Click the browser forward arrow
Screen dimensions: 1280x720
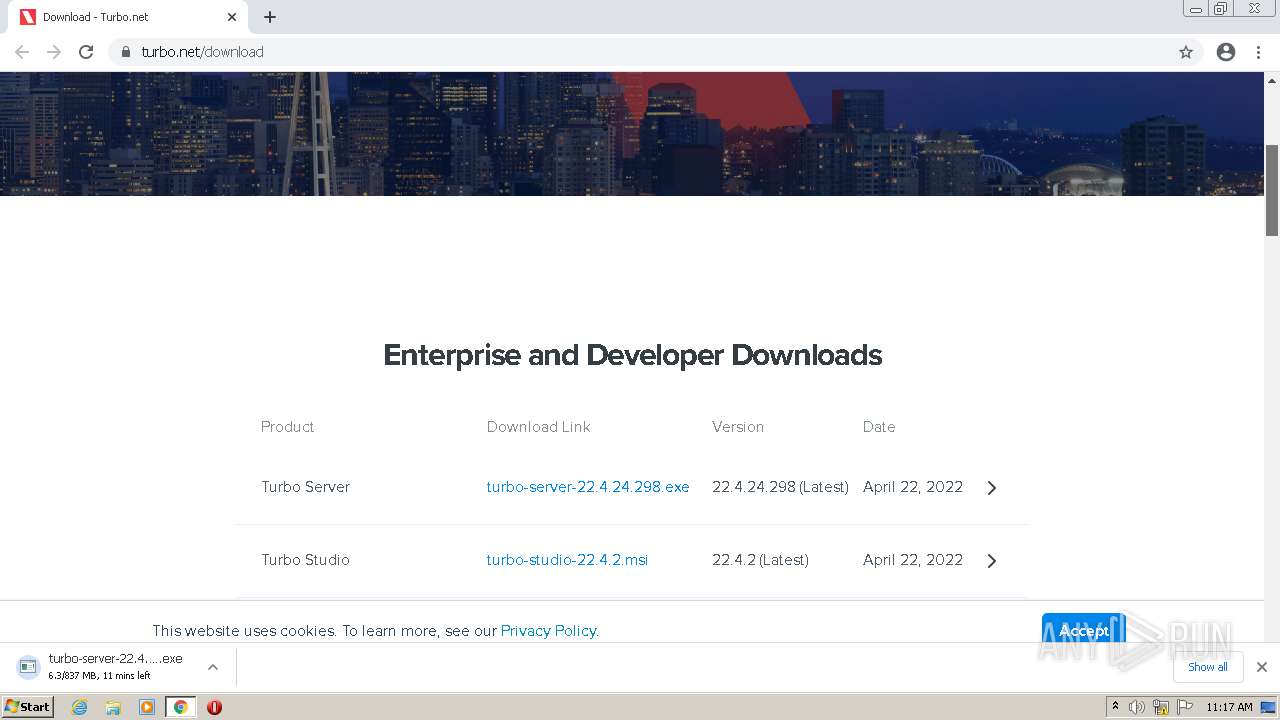(54, 52)
